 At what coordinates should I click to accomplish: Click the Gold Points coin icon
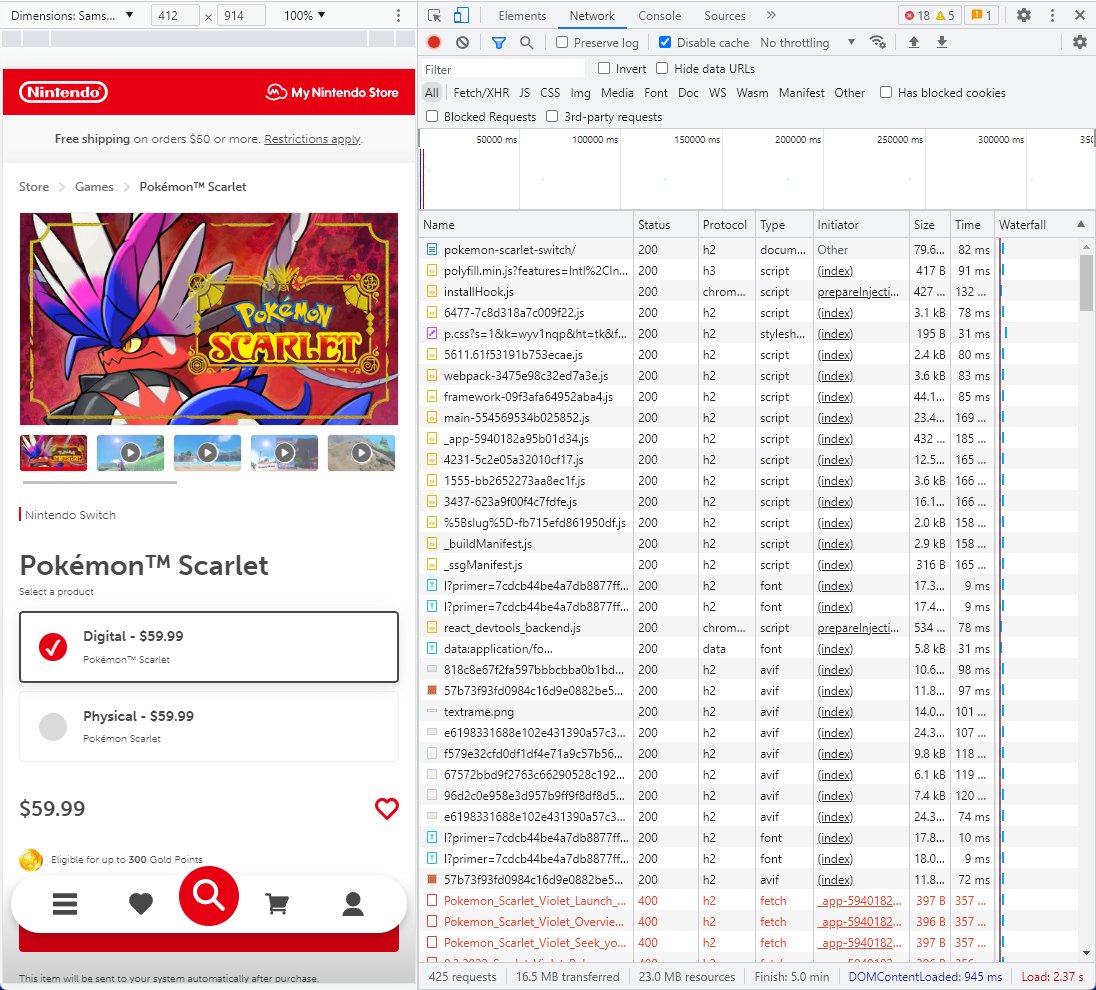tap(31, 860)
